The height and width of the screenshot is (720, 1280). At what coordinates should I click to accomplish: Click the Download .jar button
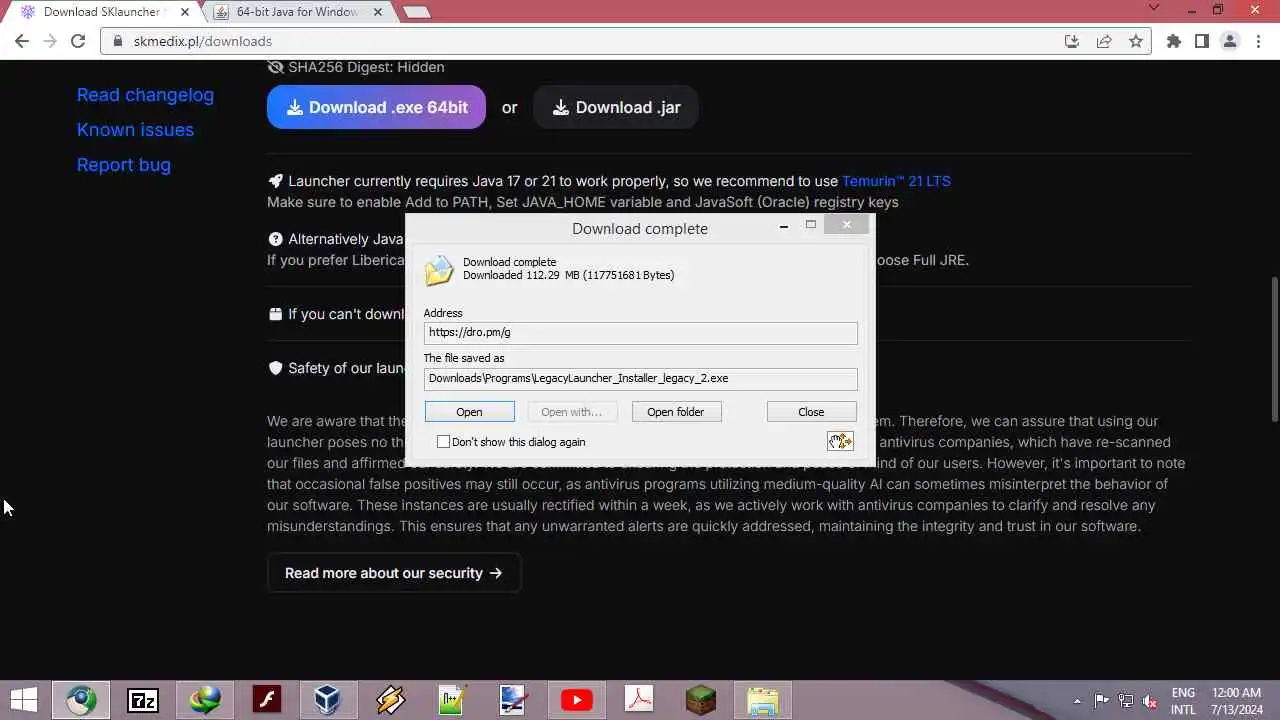pos(616,107)
